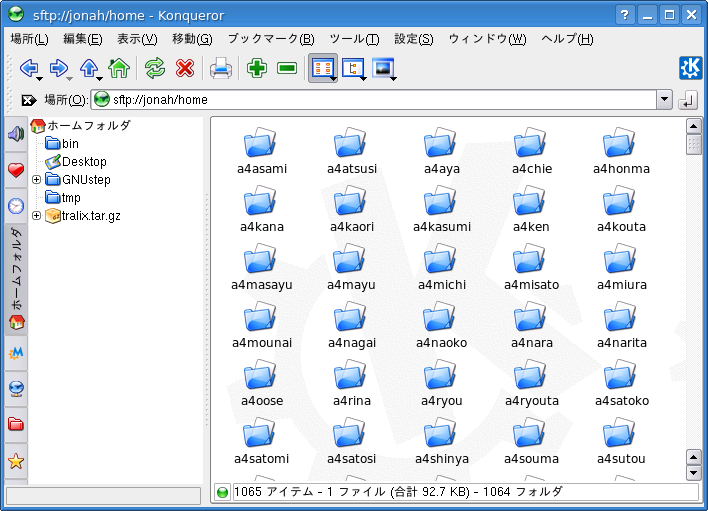Go back with the blue left arrow
This screenshot has height=511, width=708.
click(29, 69)
